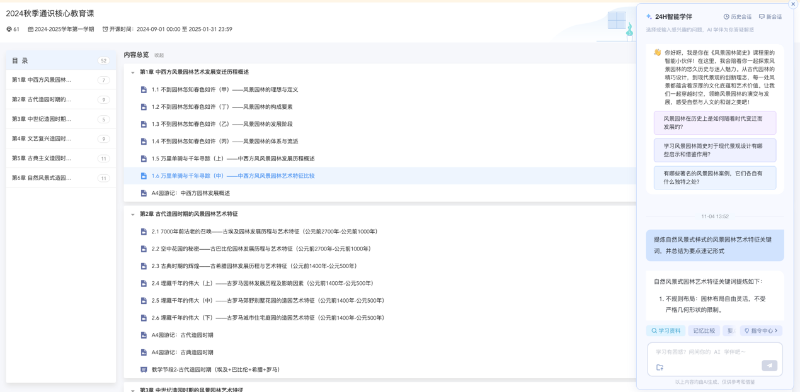Click the icon for 教学节段2-古代造园时期
The height and width of the screenshot is (392, 800).
[144, 369]
